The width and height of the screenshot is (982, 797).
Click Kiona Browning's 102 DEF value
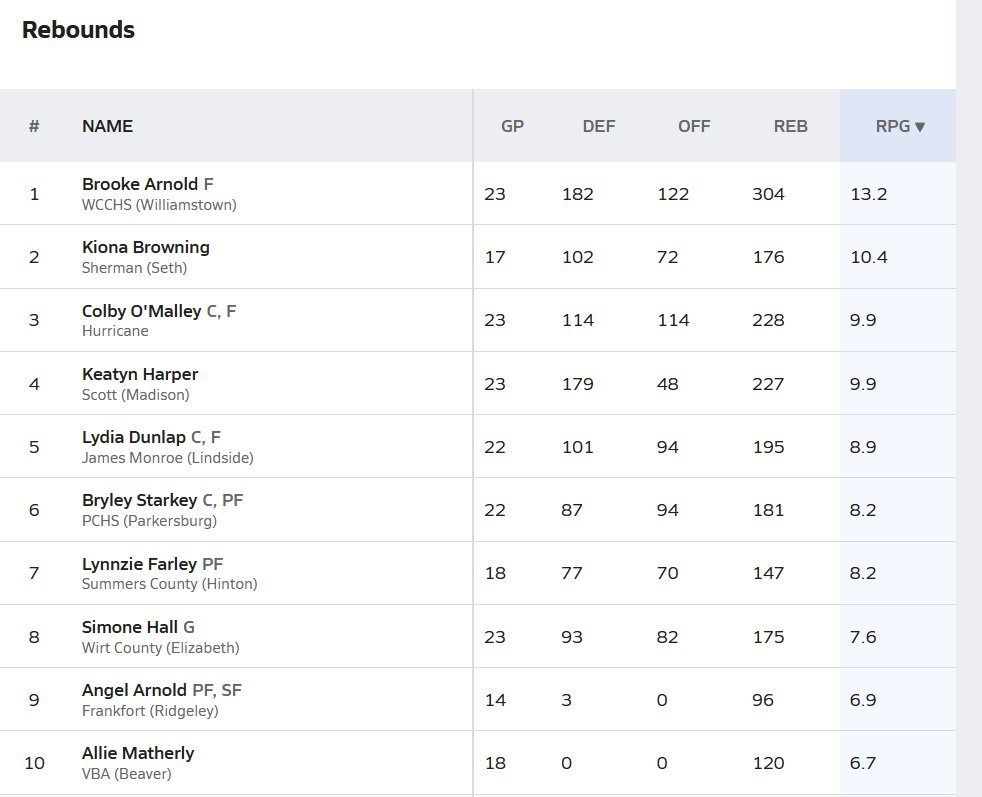[577, 257]
